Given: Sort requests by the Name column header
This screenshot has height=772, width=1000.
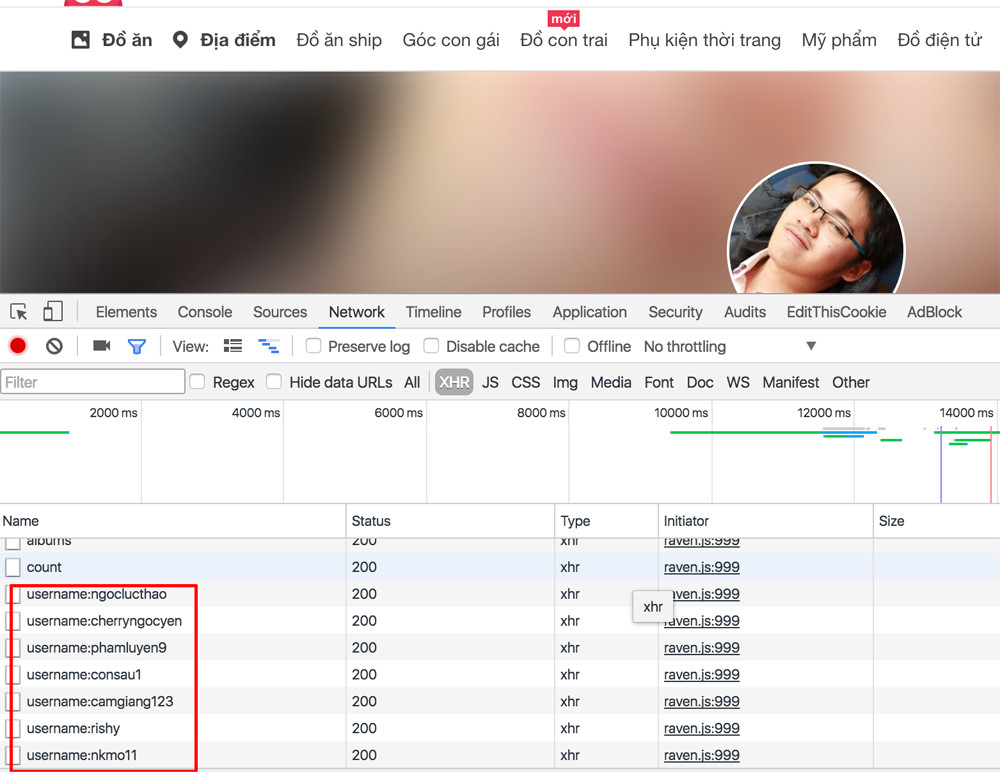Looking at the screenshot, I should [x=21, y=521].
